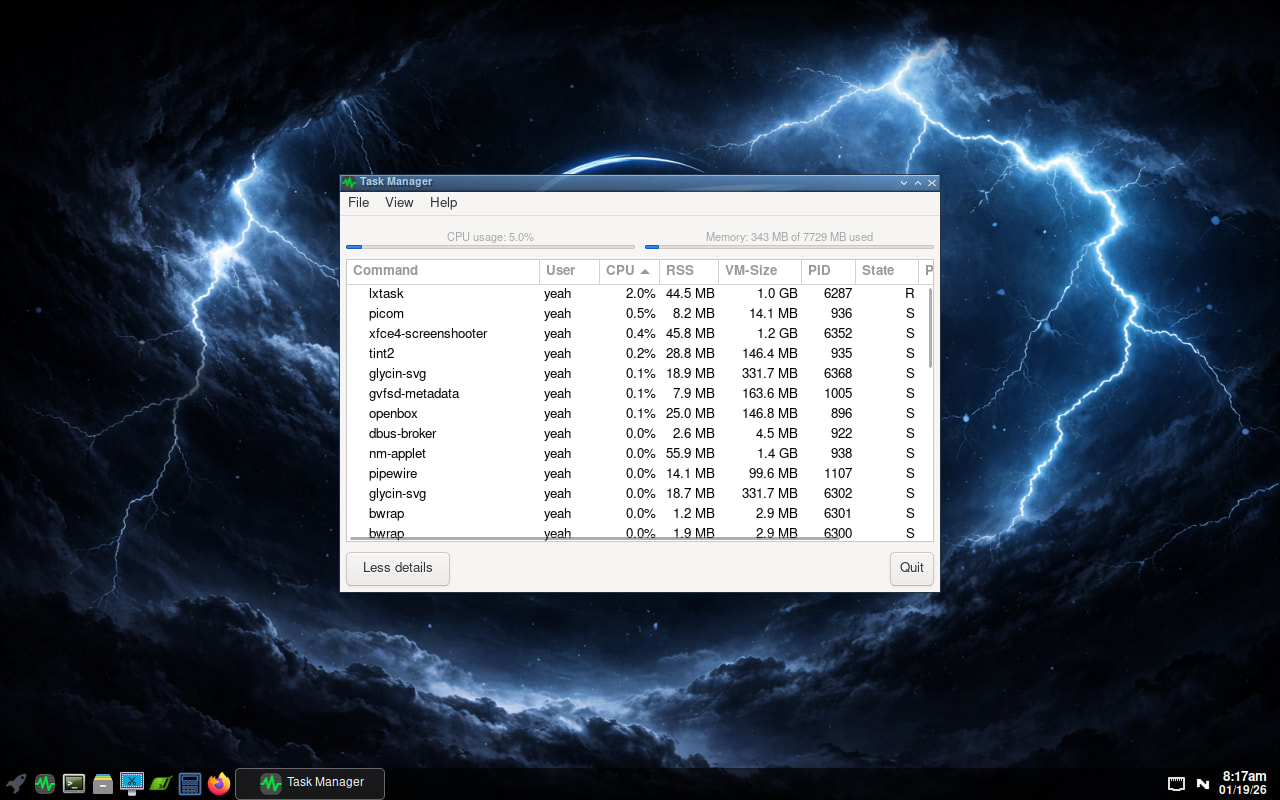Open the File menu
The image size is (1280, 800).
358,203
